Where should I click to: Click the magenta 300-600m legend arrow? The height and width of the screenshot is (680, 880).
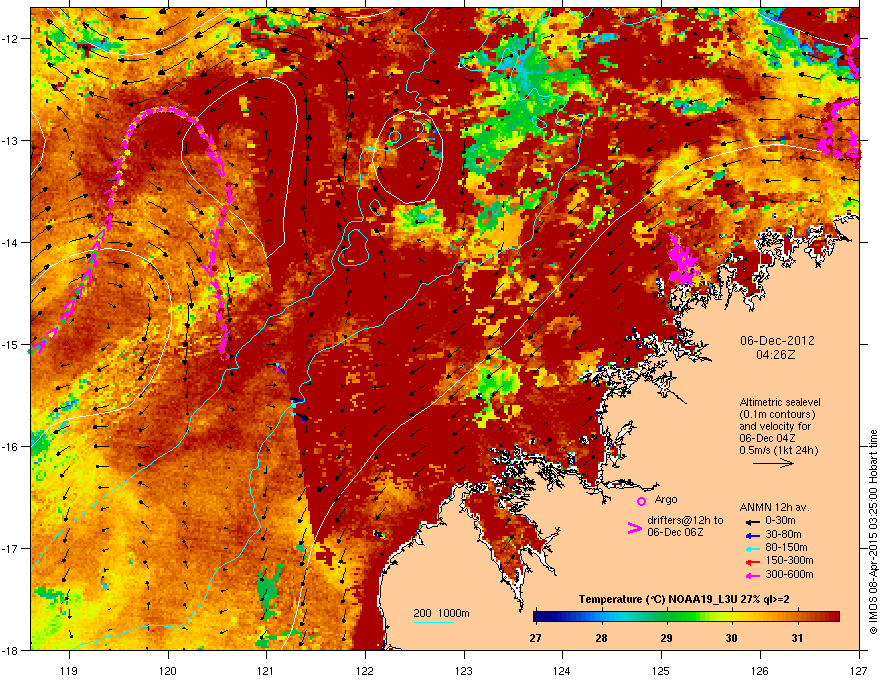tap(752, 575)
